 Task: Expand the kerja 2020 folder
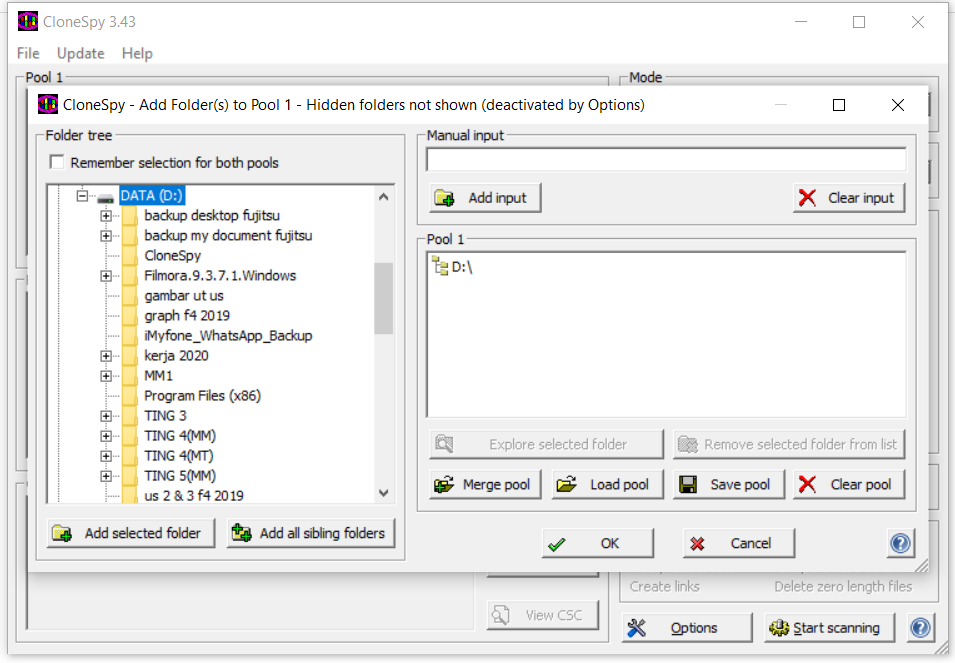[106, 356]
